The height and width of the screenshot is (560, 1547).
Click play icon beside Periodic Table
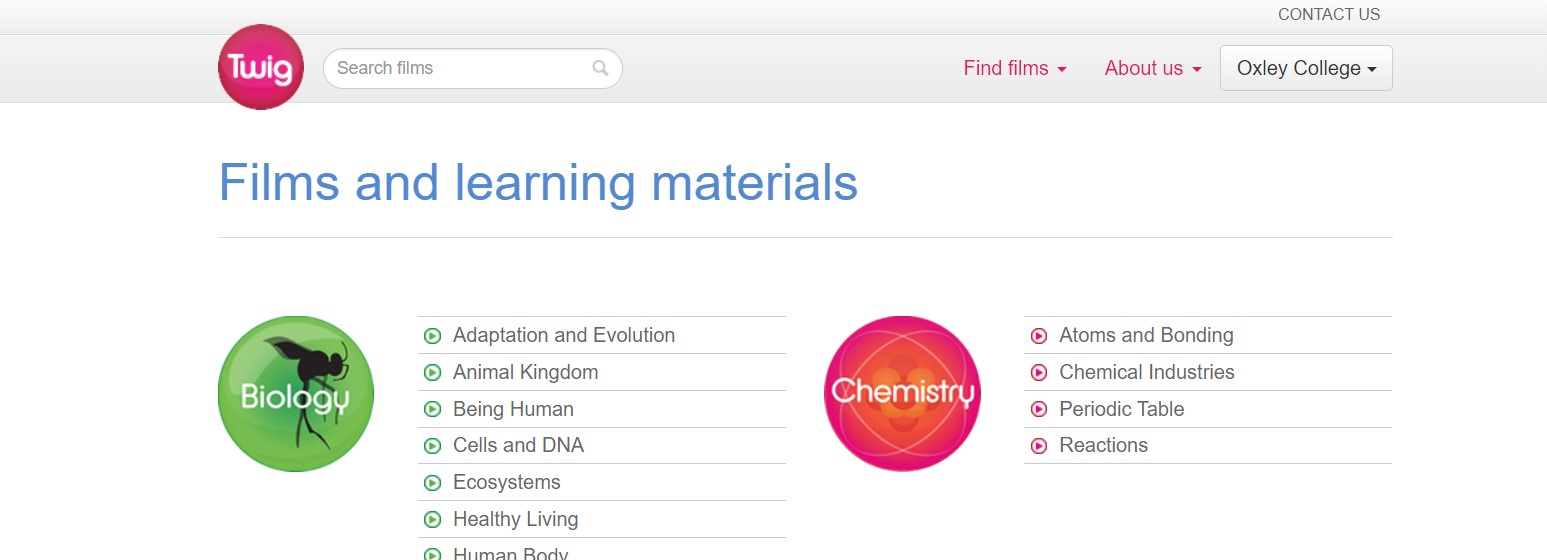point(1039,409)
